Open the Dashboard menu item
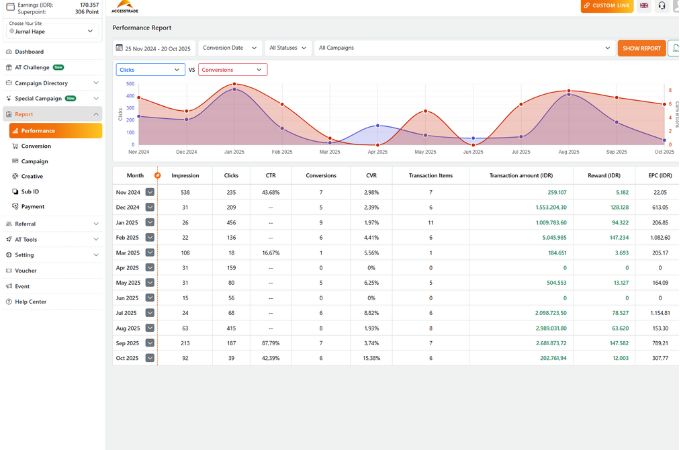The image size is (680, 450). pyautogui.click(x=29, y=51)
